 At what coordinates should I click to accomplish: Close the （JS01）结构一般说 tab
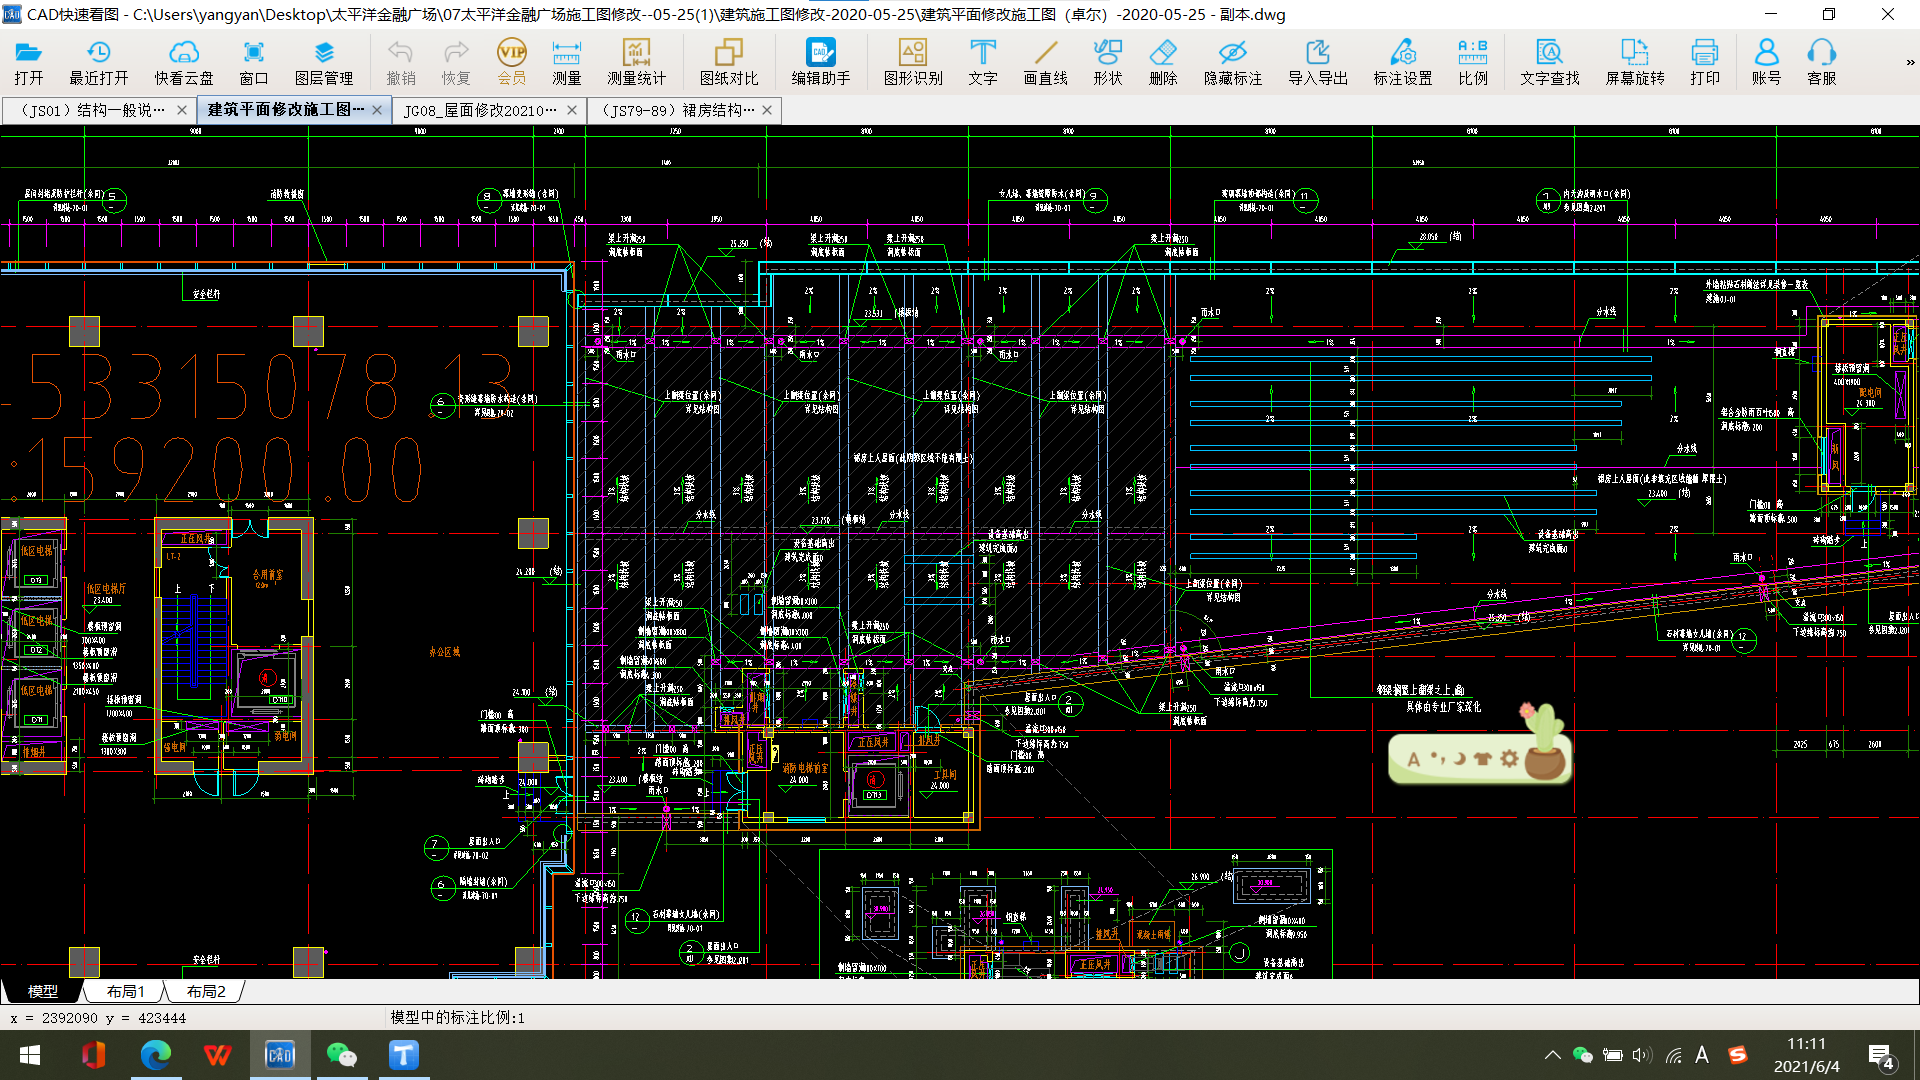182,110
